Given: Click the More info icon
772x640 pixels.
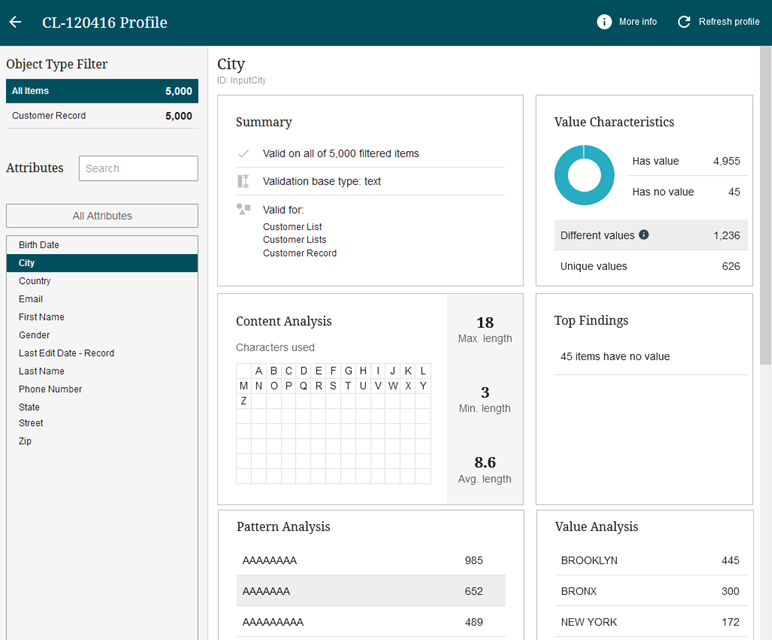Looking at the screenshot, I should click(x=604, y=22).
